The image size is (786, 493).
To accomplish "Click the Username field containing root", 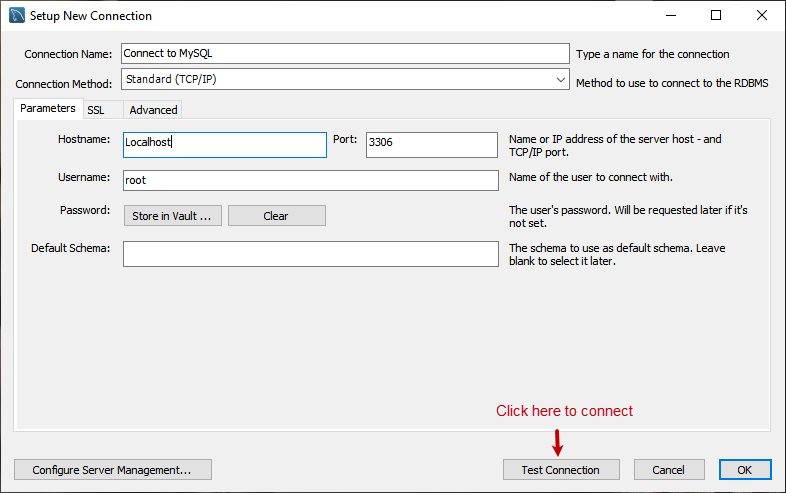I will (311, 180).
